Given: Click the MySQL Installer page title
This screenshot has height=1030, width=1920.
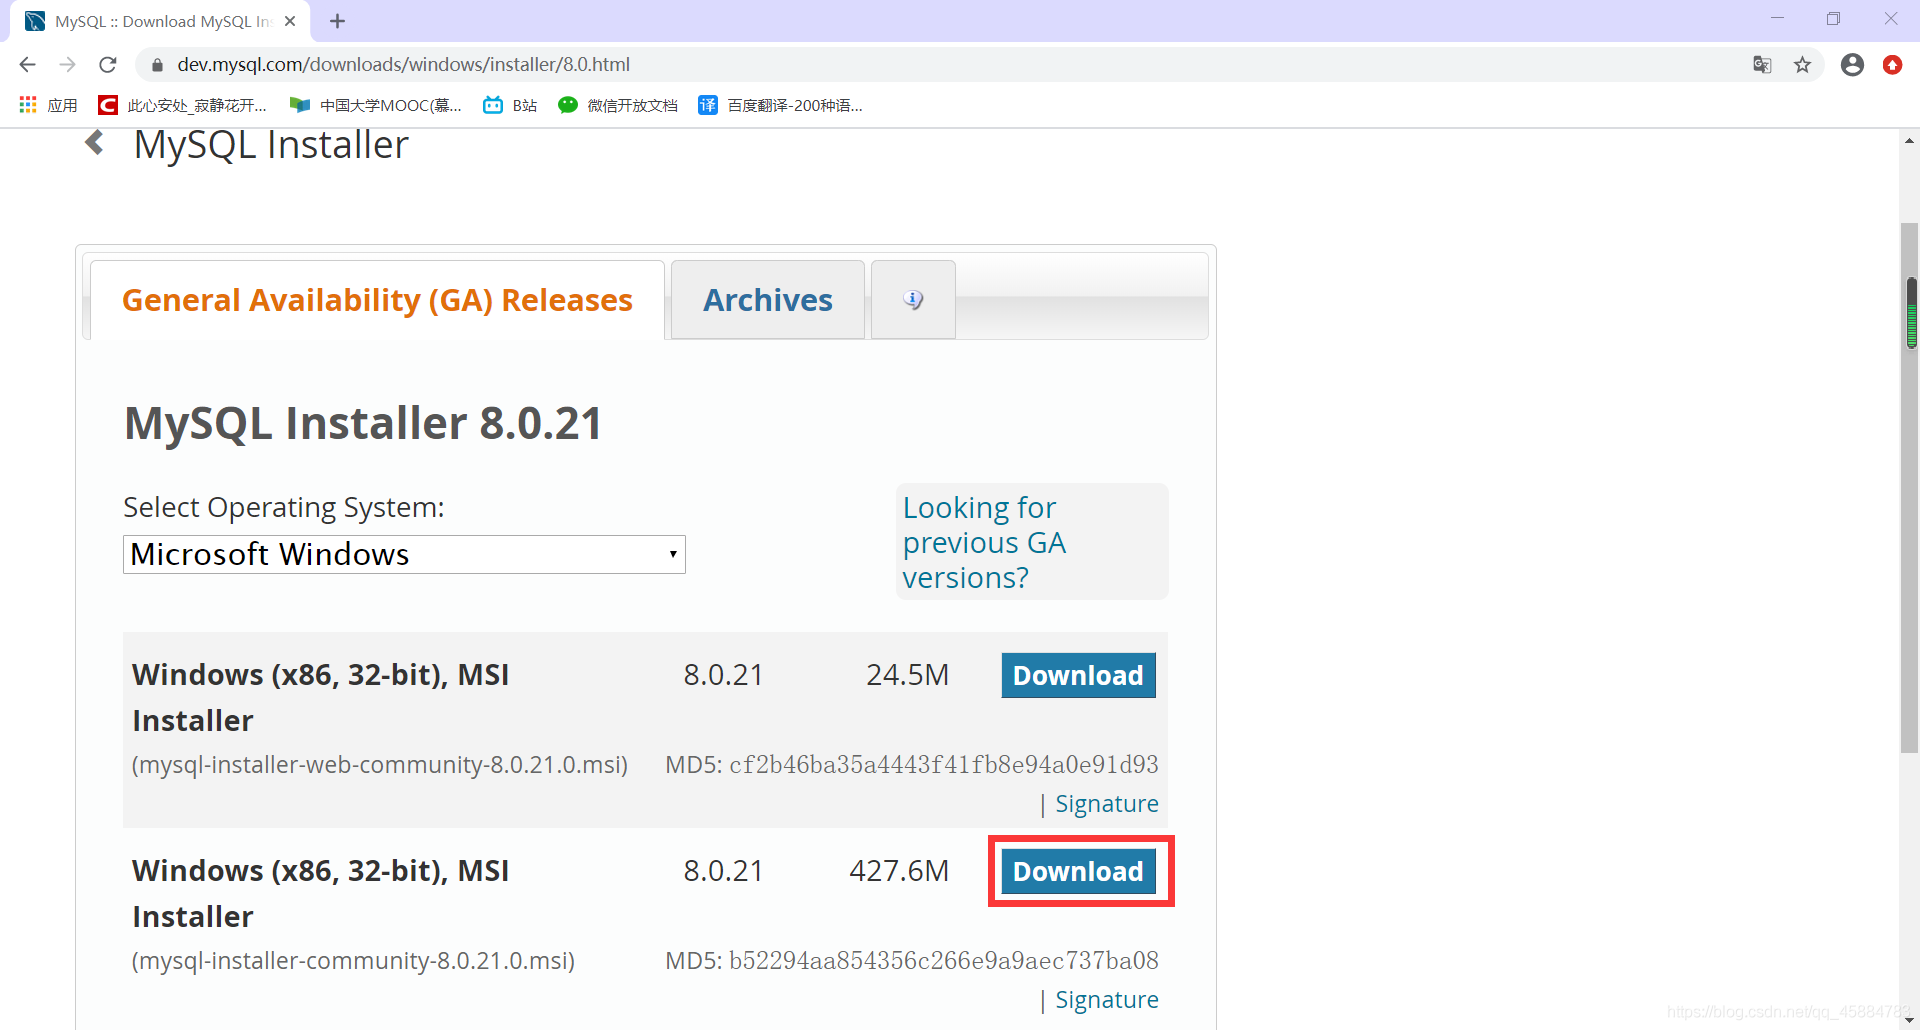Looking at the screenshot, I should pyautogui.click(x=271, y=145).
